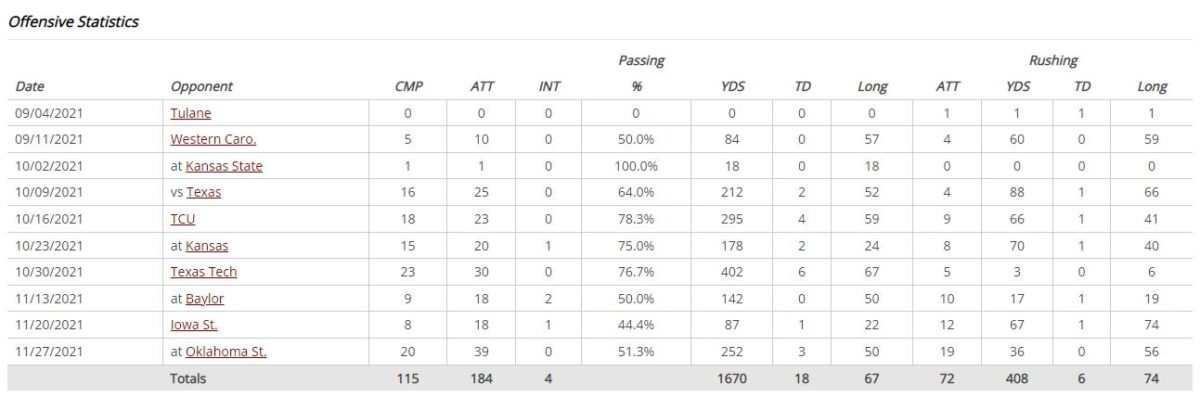The height and width of the screenshot is (410, 1200).
Task: Select the Opponent column header
Action: [x=202, y=87]
